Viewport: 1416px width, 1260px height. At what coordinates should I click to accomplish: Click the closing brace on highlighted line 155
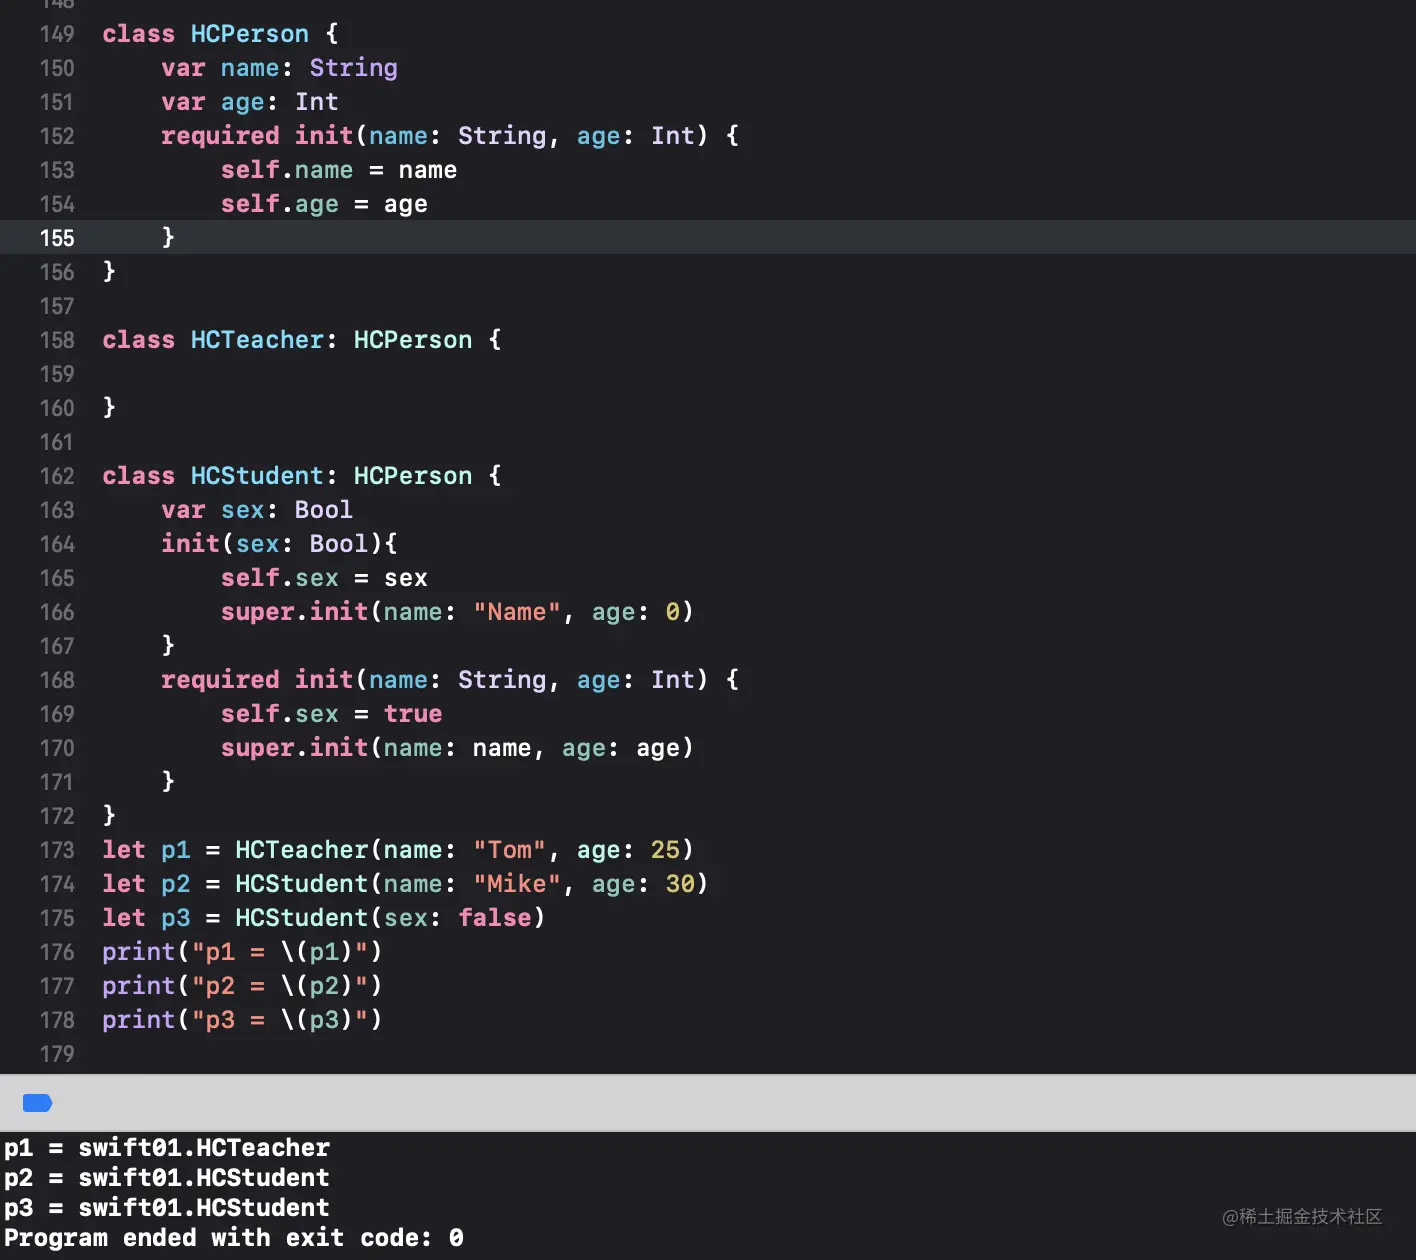click(168, 238)
